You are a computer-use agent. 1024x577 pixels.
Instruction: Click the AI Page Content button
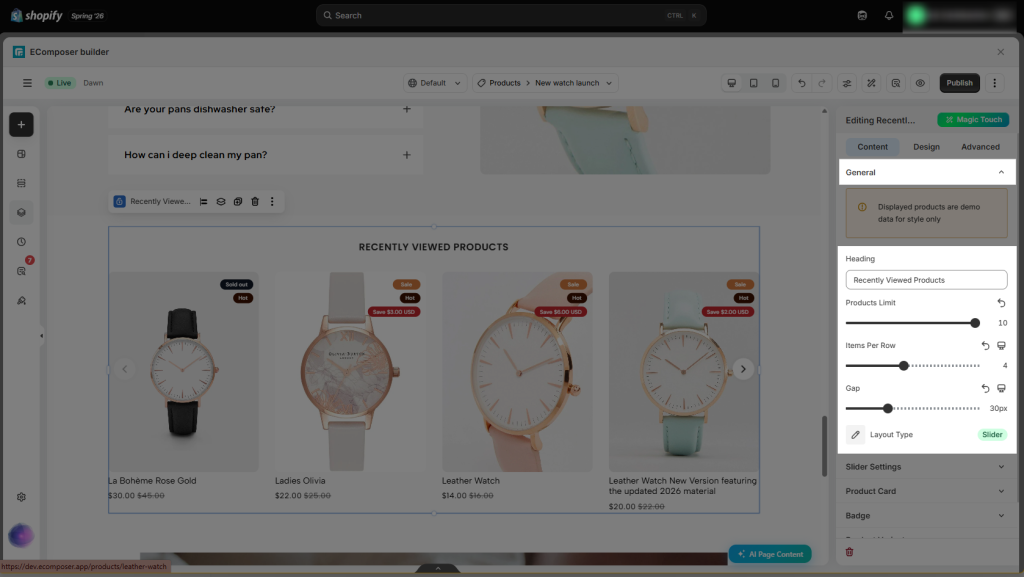[x=770, y=554]
